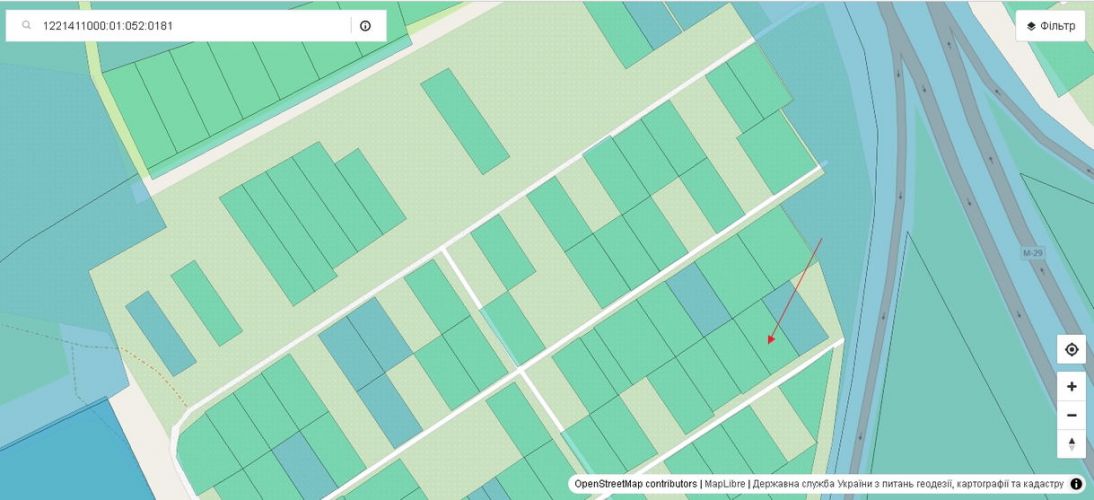Select the small blue standalone parcel at far left
1094x500 pixels.
click(x=160, y=333)
